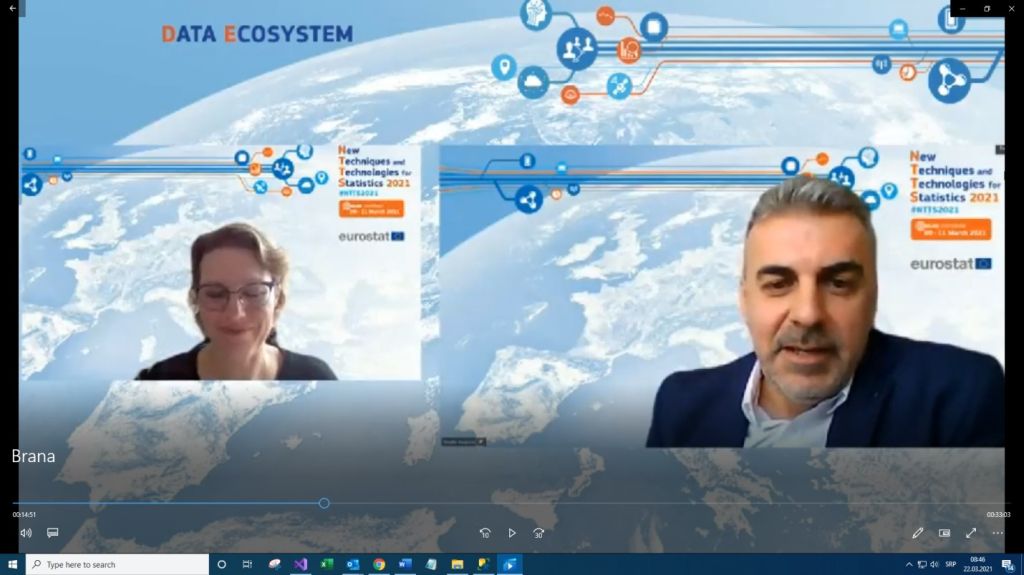Skip forward 30 seconds
1024x575 pixels.
[539, 533]
